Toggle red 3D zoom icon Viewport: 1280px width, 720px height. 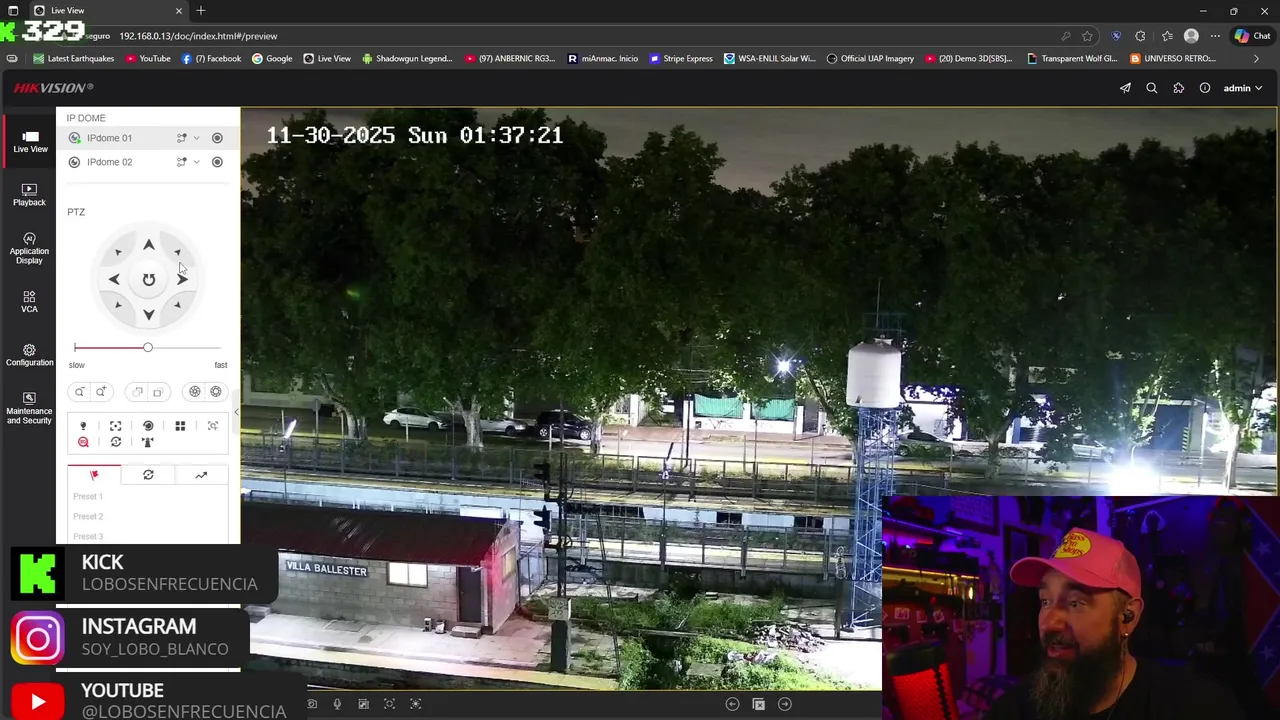point(83,442)
